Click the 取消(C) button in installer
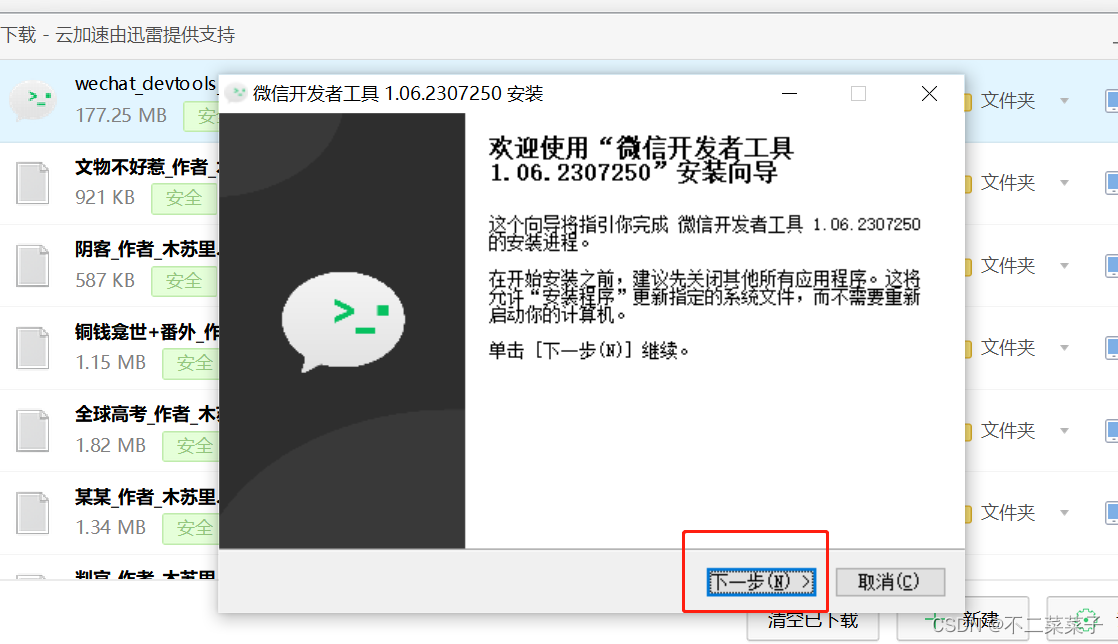Viewport: 1118px width, 644px height. (x=890, y=582)
